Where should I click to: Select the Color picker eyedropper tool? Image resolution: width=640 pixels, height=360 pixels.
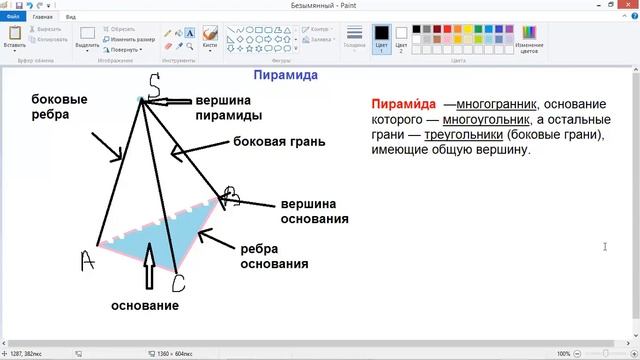click(179, 47)
